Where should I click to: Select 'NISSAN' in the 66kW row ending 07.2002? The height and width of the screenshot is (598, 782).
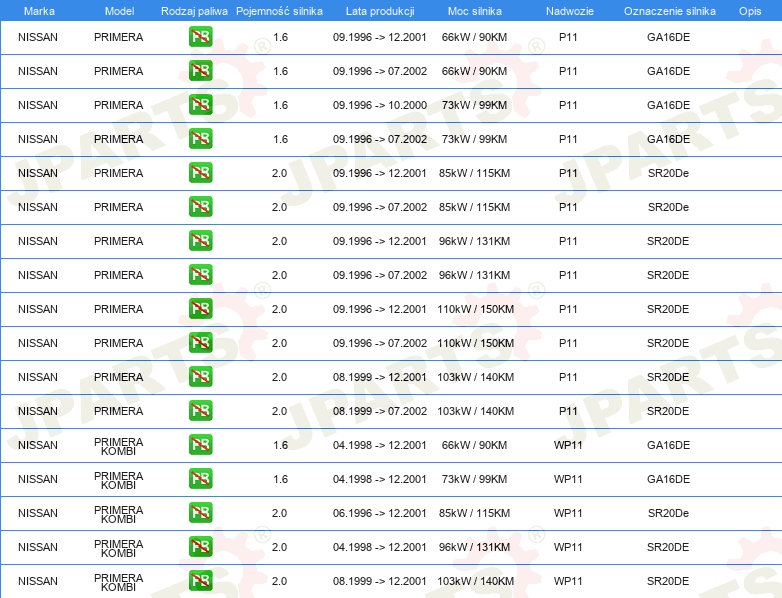(x=38, y=71)
